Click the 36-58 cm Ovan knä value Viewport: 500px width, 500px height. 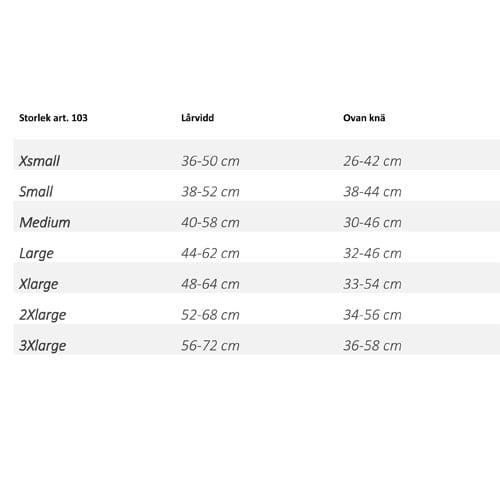(372, 345)
